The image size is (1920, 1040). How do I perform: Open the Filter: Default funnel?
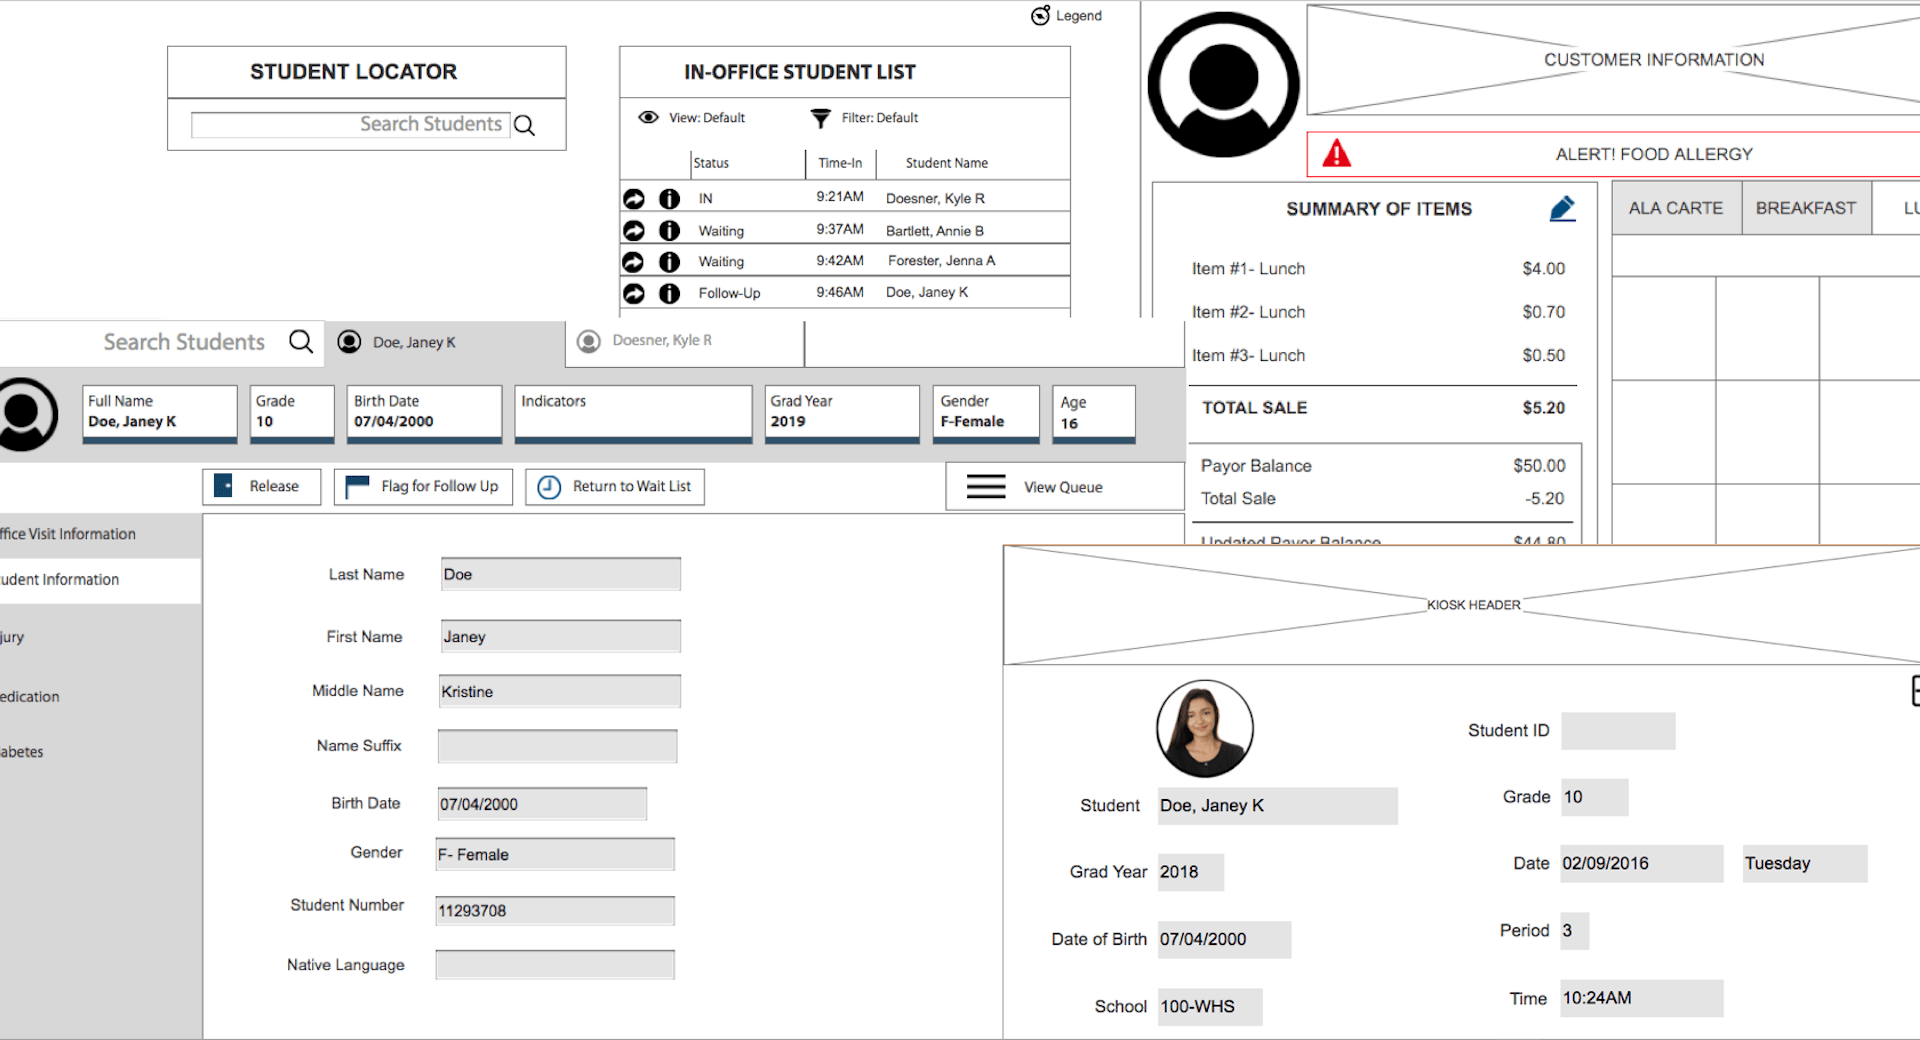820,118
